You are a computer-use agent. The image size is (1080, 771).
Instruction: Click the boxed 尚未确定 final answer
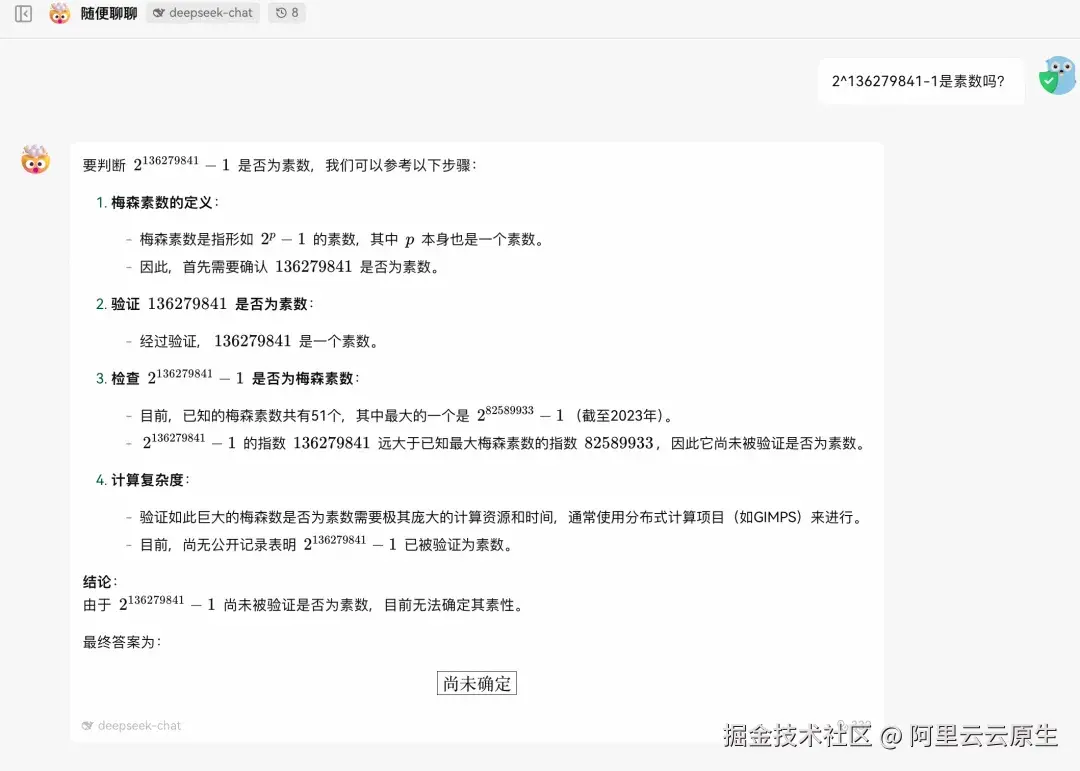pyautogui.click(x=477, y=683)
